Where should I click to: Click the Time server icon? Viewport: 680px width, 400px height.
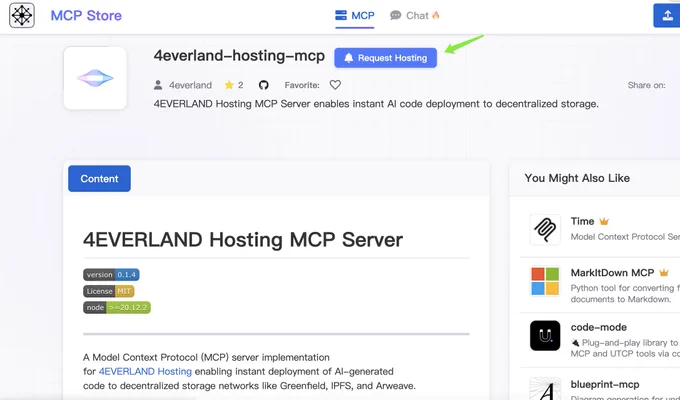tap(545, 230)
